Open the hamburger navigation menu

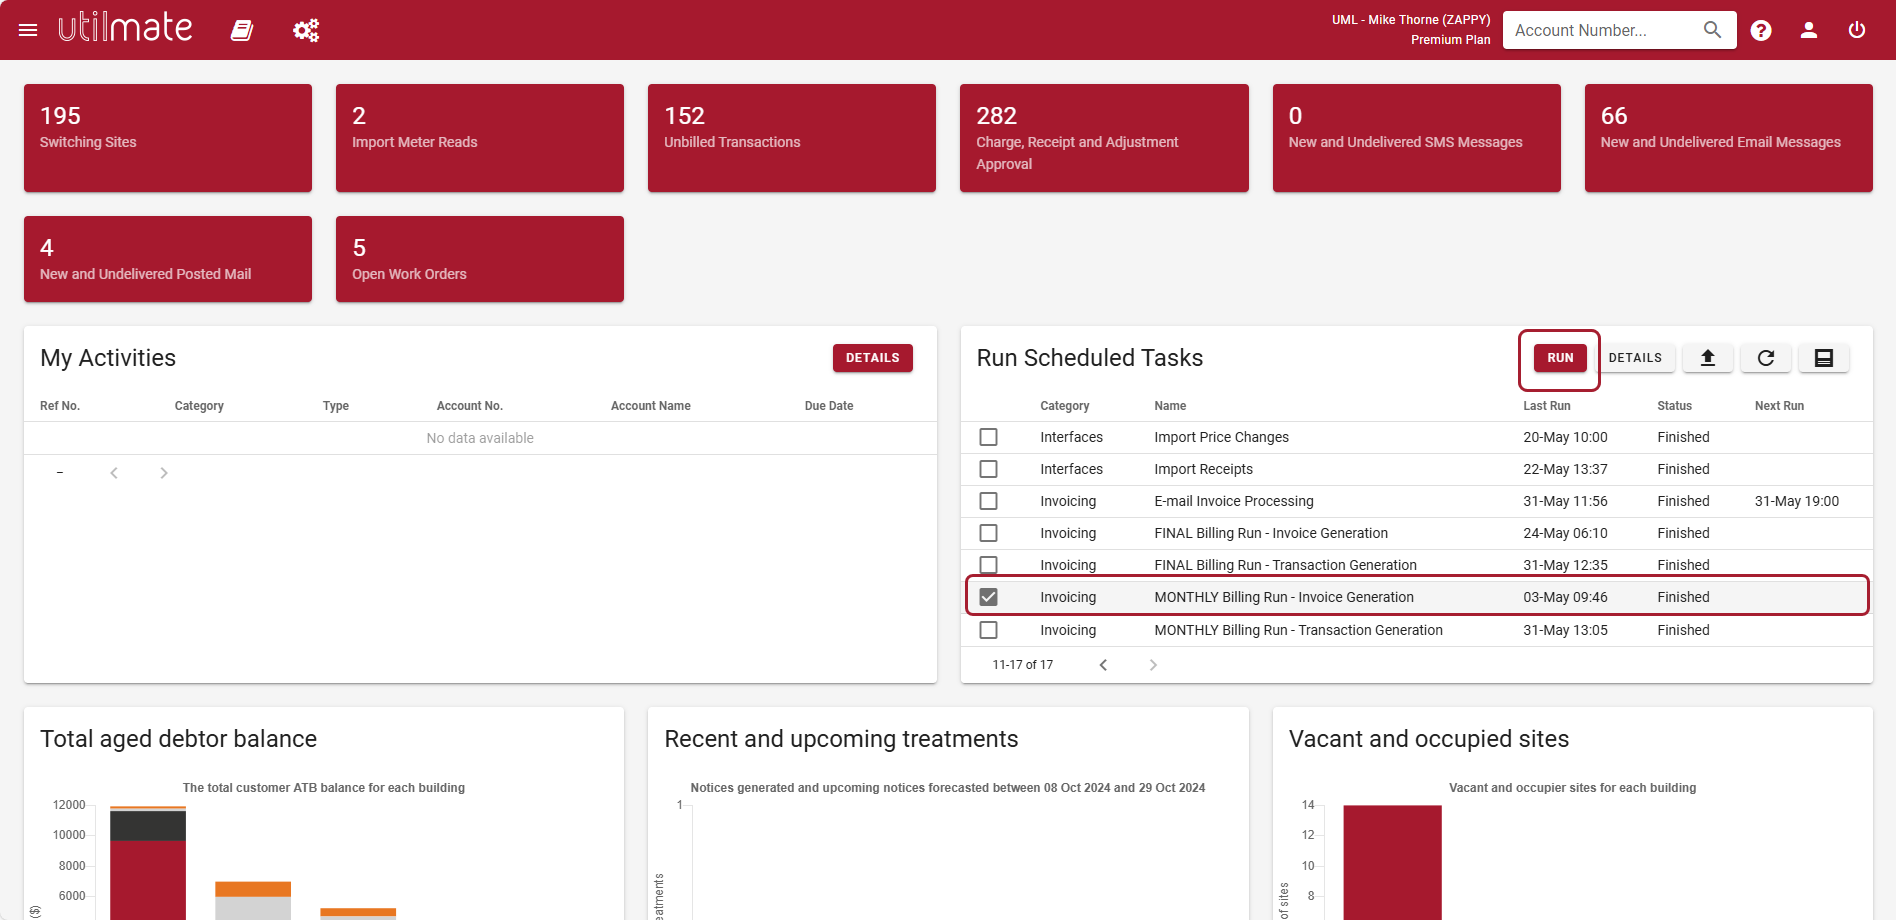pyautogui.click(x=28, y=30)
